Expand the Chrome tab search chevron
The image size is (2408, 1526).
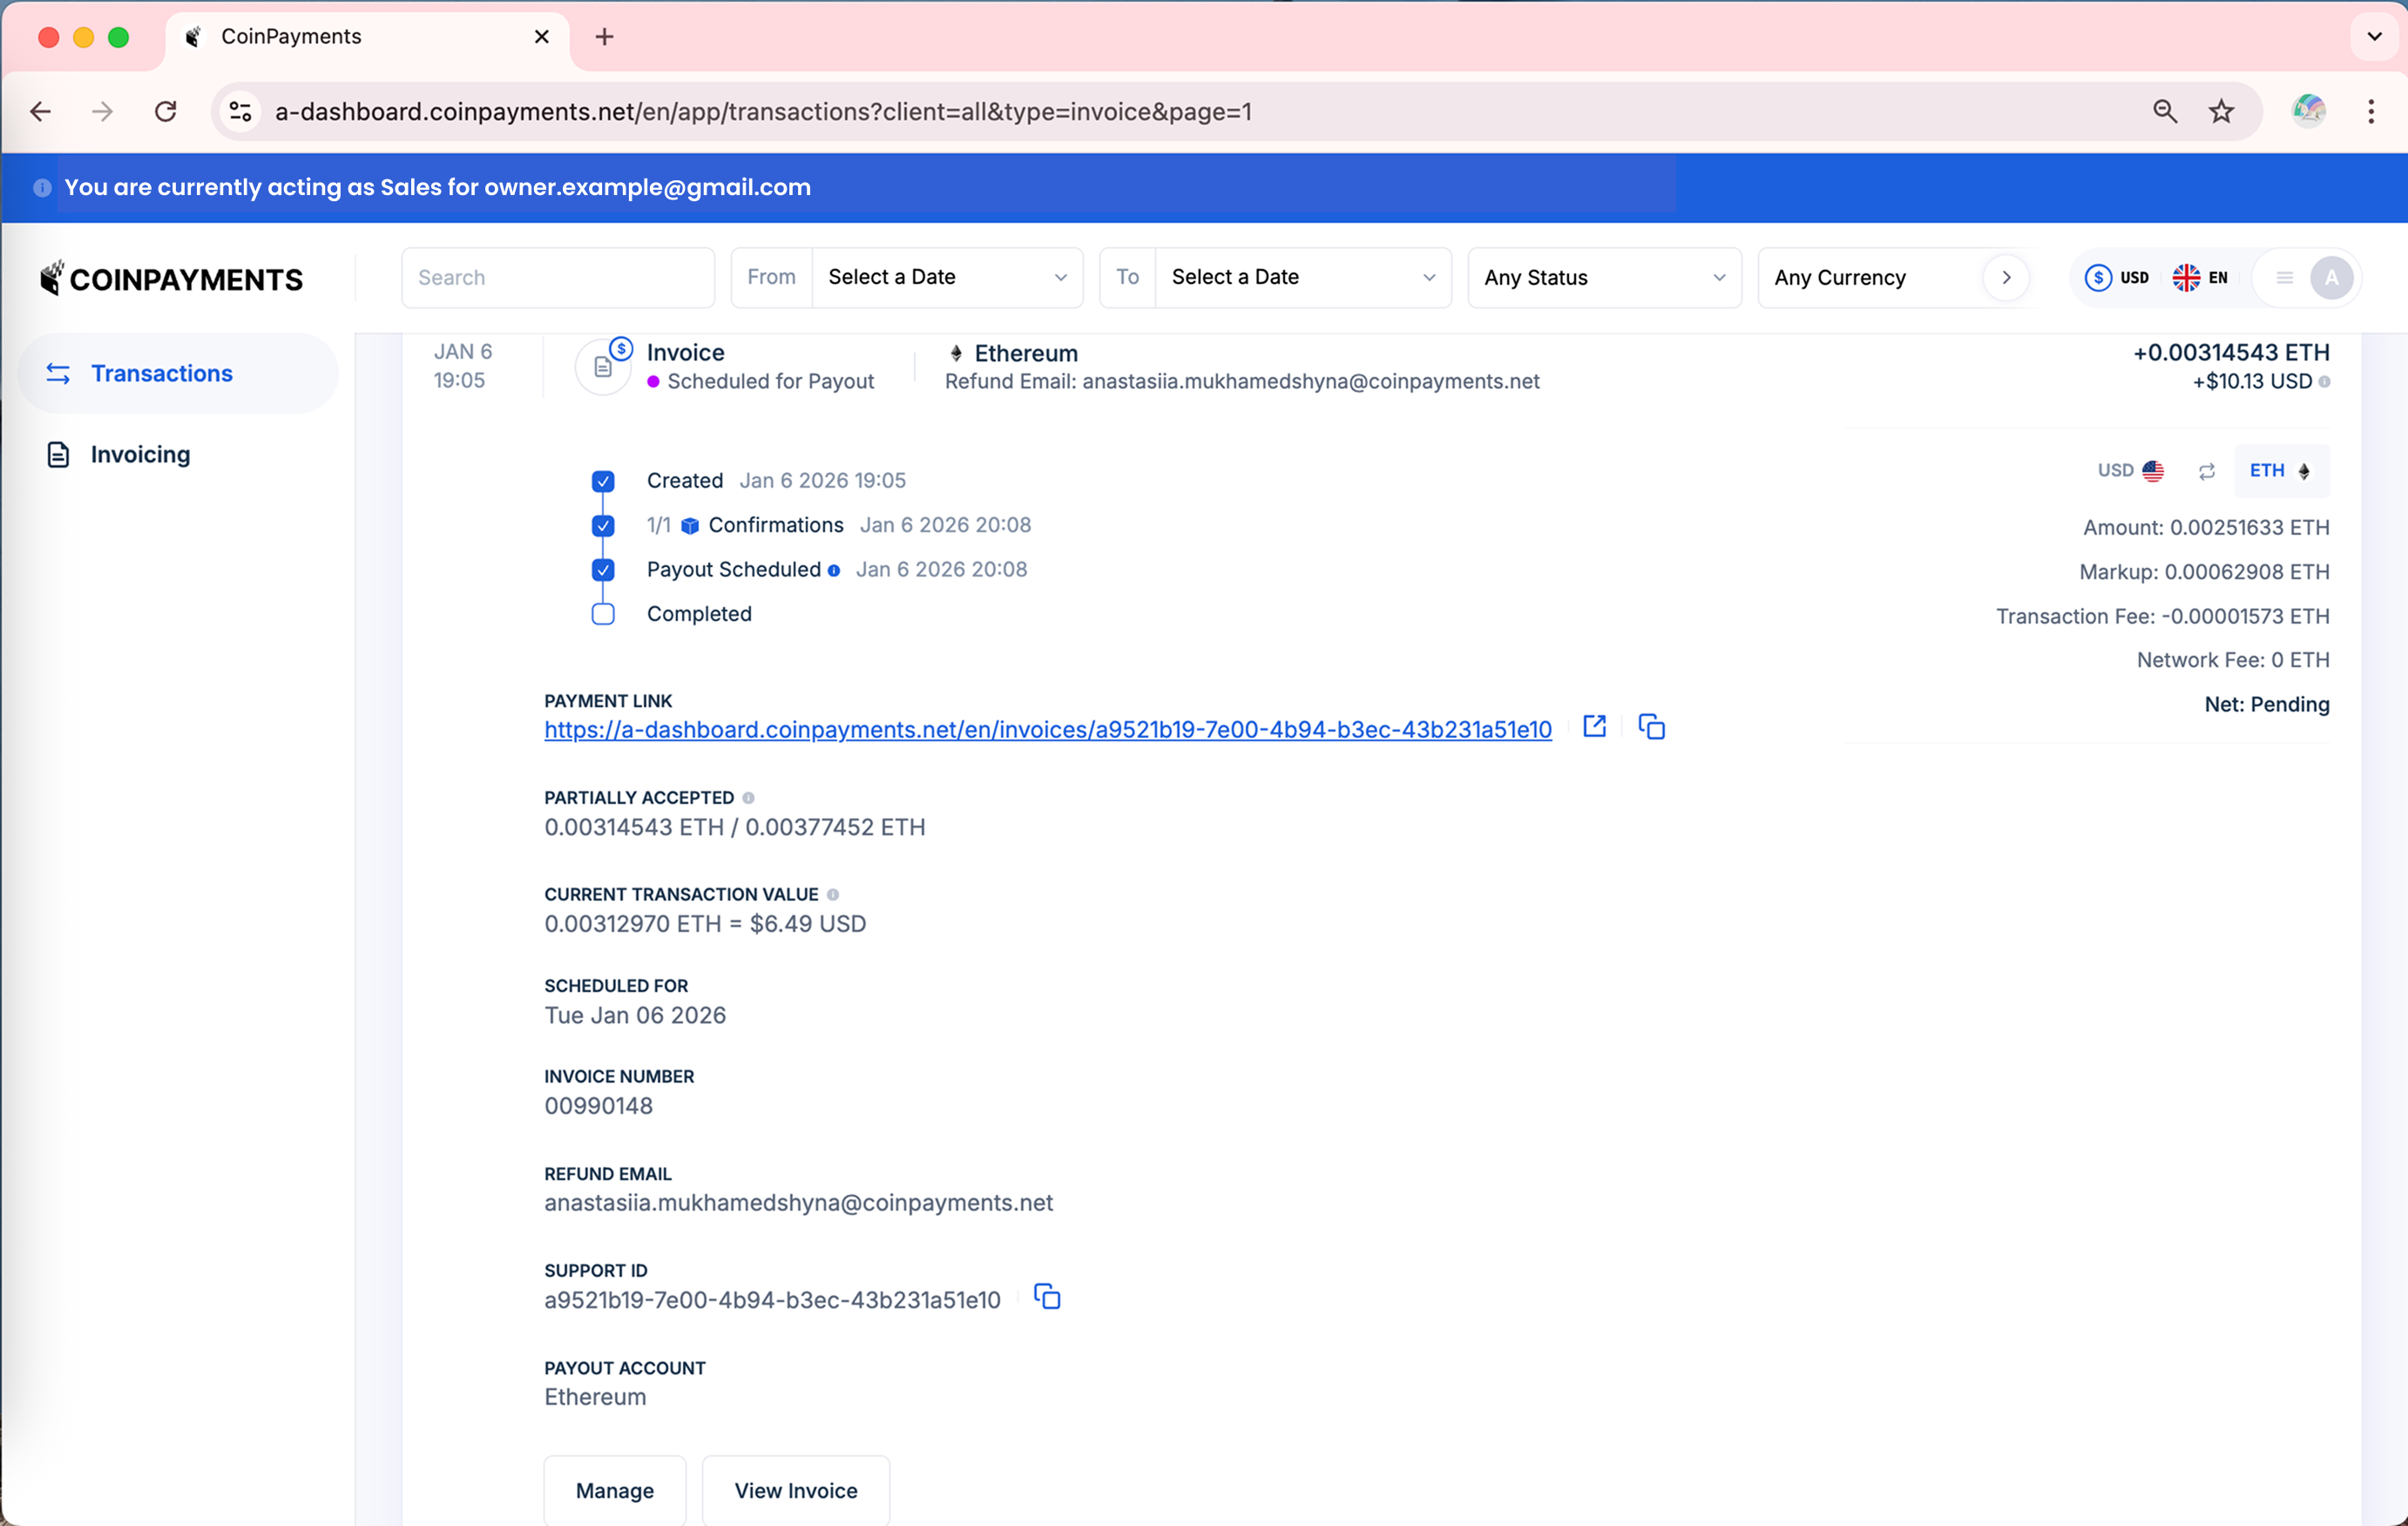2374,37
